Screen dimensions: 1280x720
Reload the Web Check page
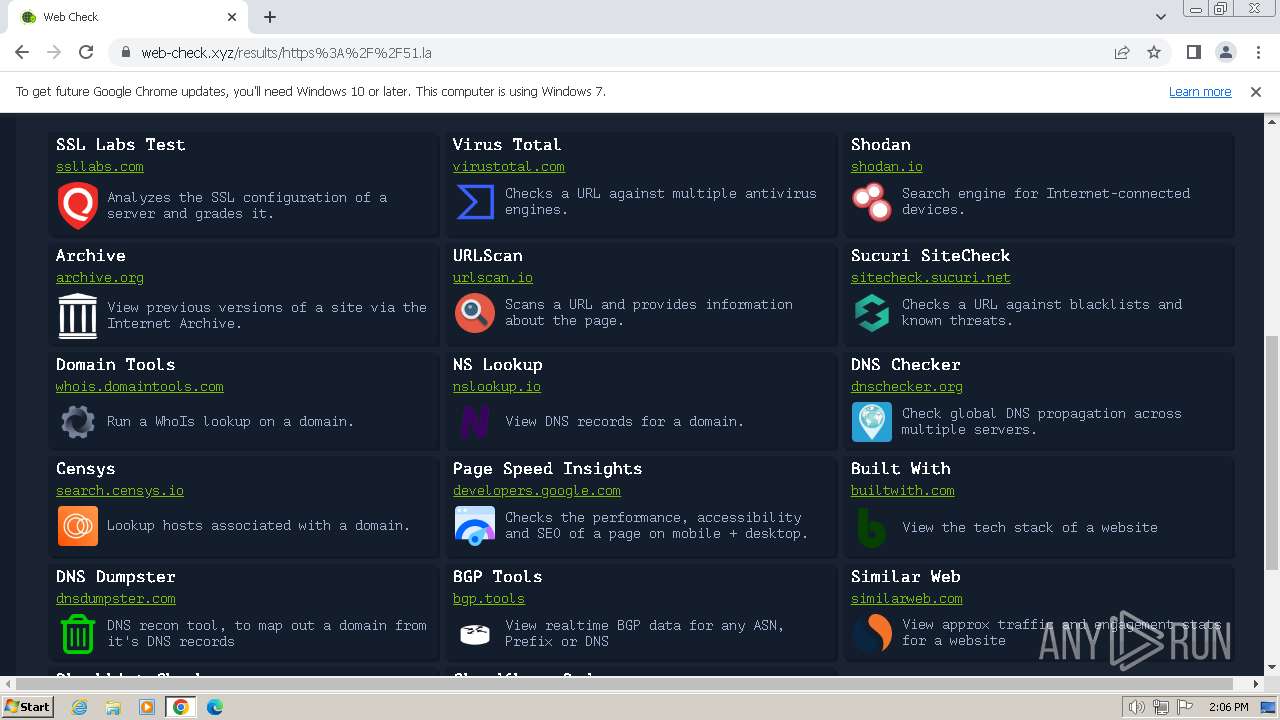pyautogui.click(x=86, y=52)
